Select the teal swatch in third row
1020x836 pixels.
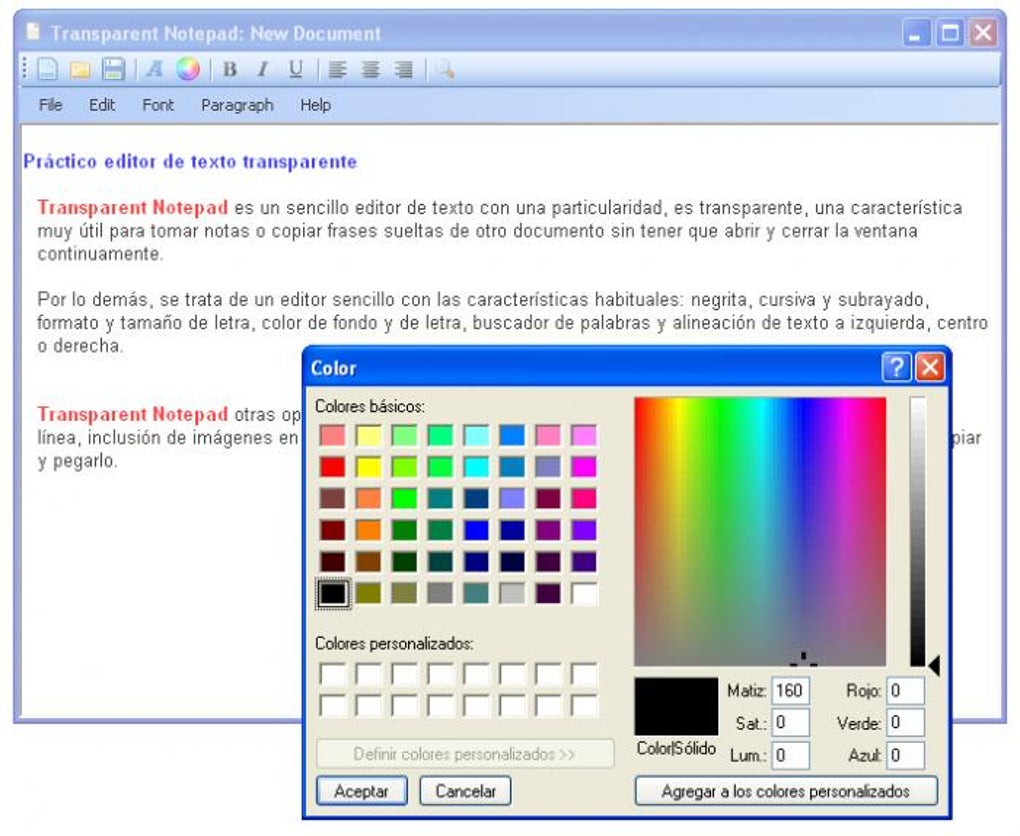pos(440,498)
